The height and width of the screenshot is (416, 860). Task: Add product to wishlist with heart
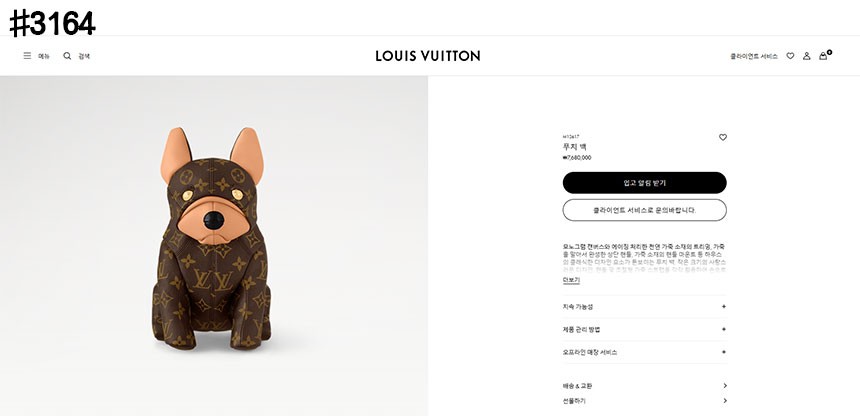(x=723, y=137)
